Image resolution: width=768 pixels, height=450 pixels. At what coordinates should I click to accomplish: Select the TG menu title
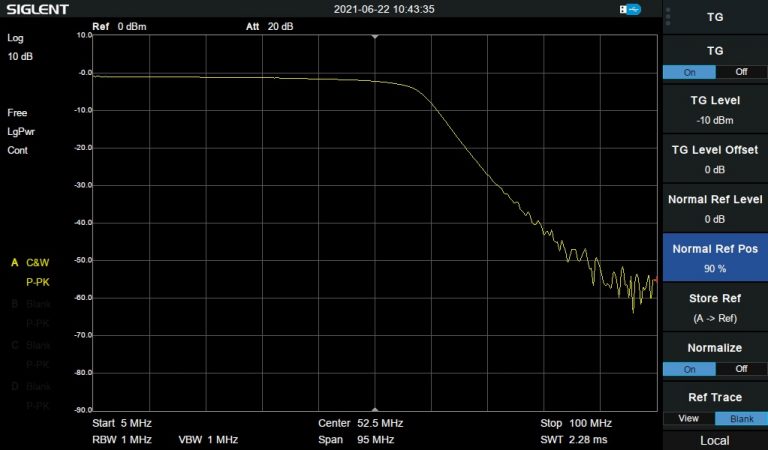(x=714, y=17)
